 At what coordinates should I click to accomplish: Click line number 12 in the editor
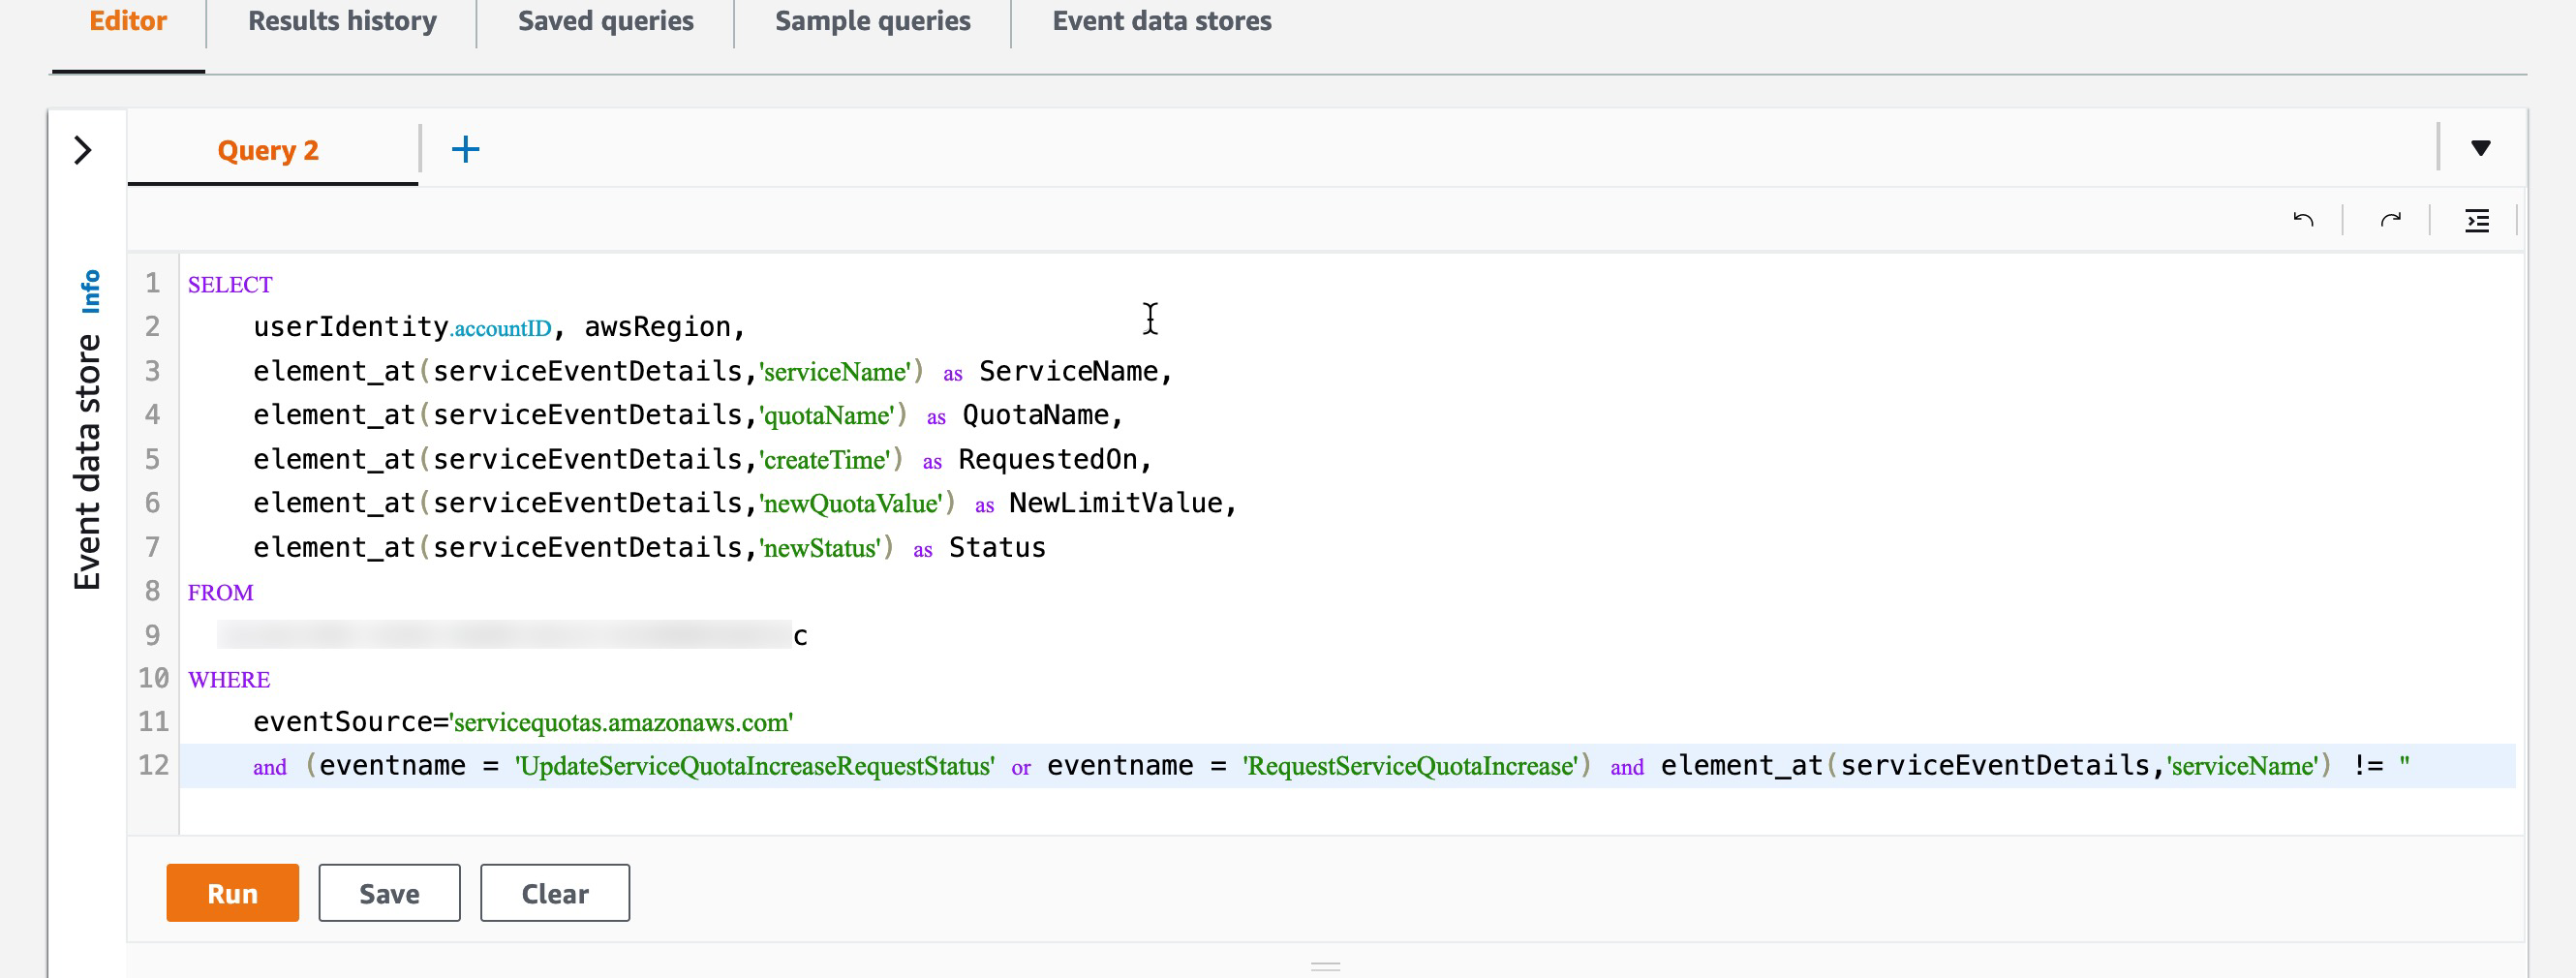point(153,765)
